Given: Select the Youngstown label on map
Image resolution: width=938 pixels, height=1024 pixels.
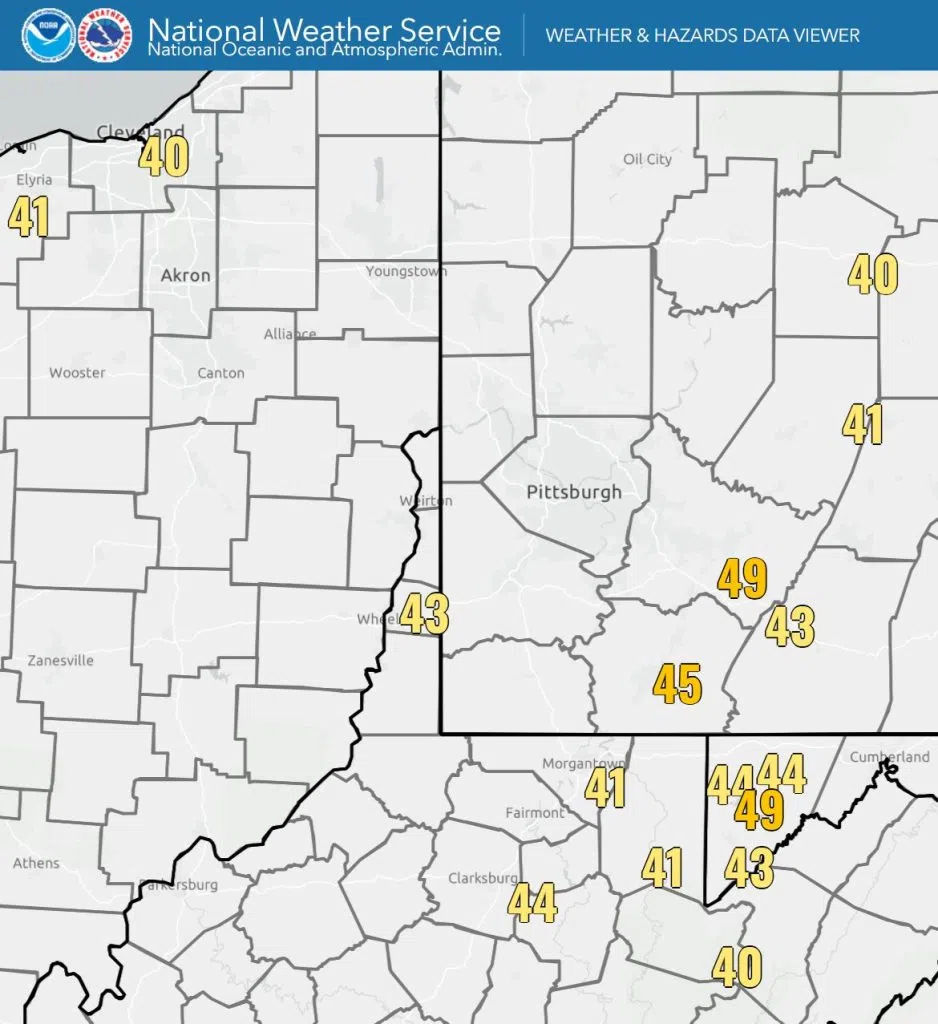Looking at the screenshot, I should (406, 271).
